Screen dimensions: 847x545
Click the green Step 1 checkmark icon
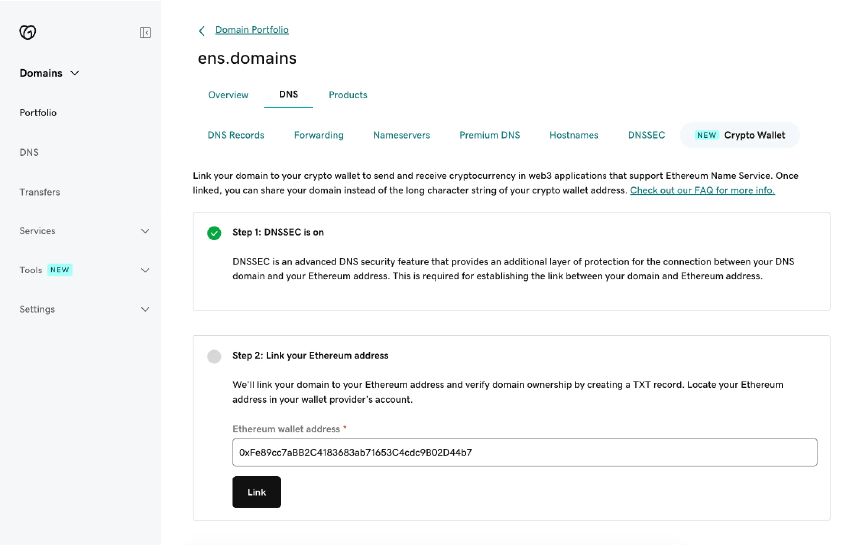[x=214, y=233]
